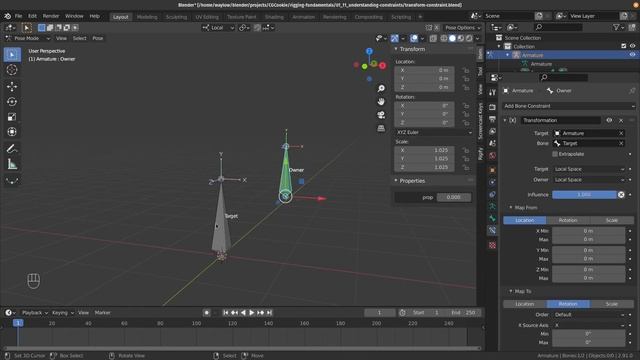Open the Output properties tab icon

click(493, 119)
